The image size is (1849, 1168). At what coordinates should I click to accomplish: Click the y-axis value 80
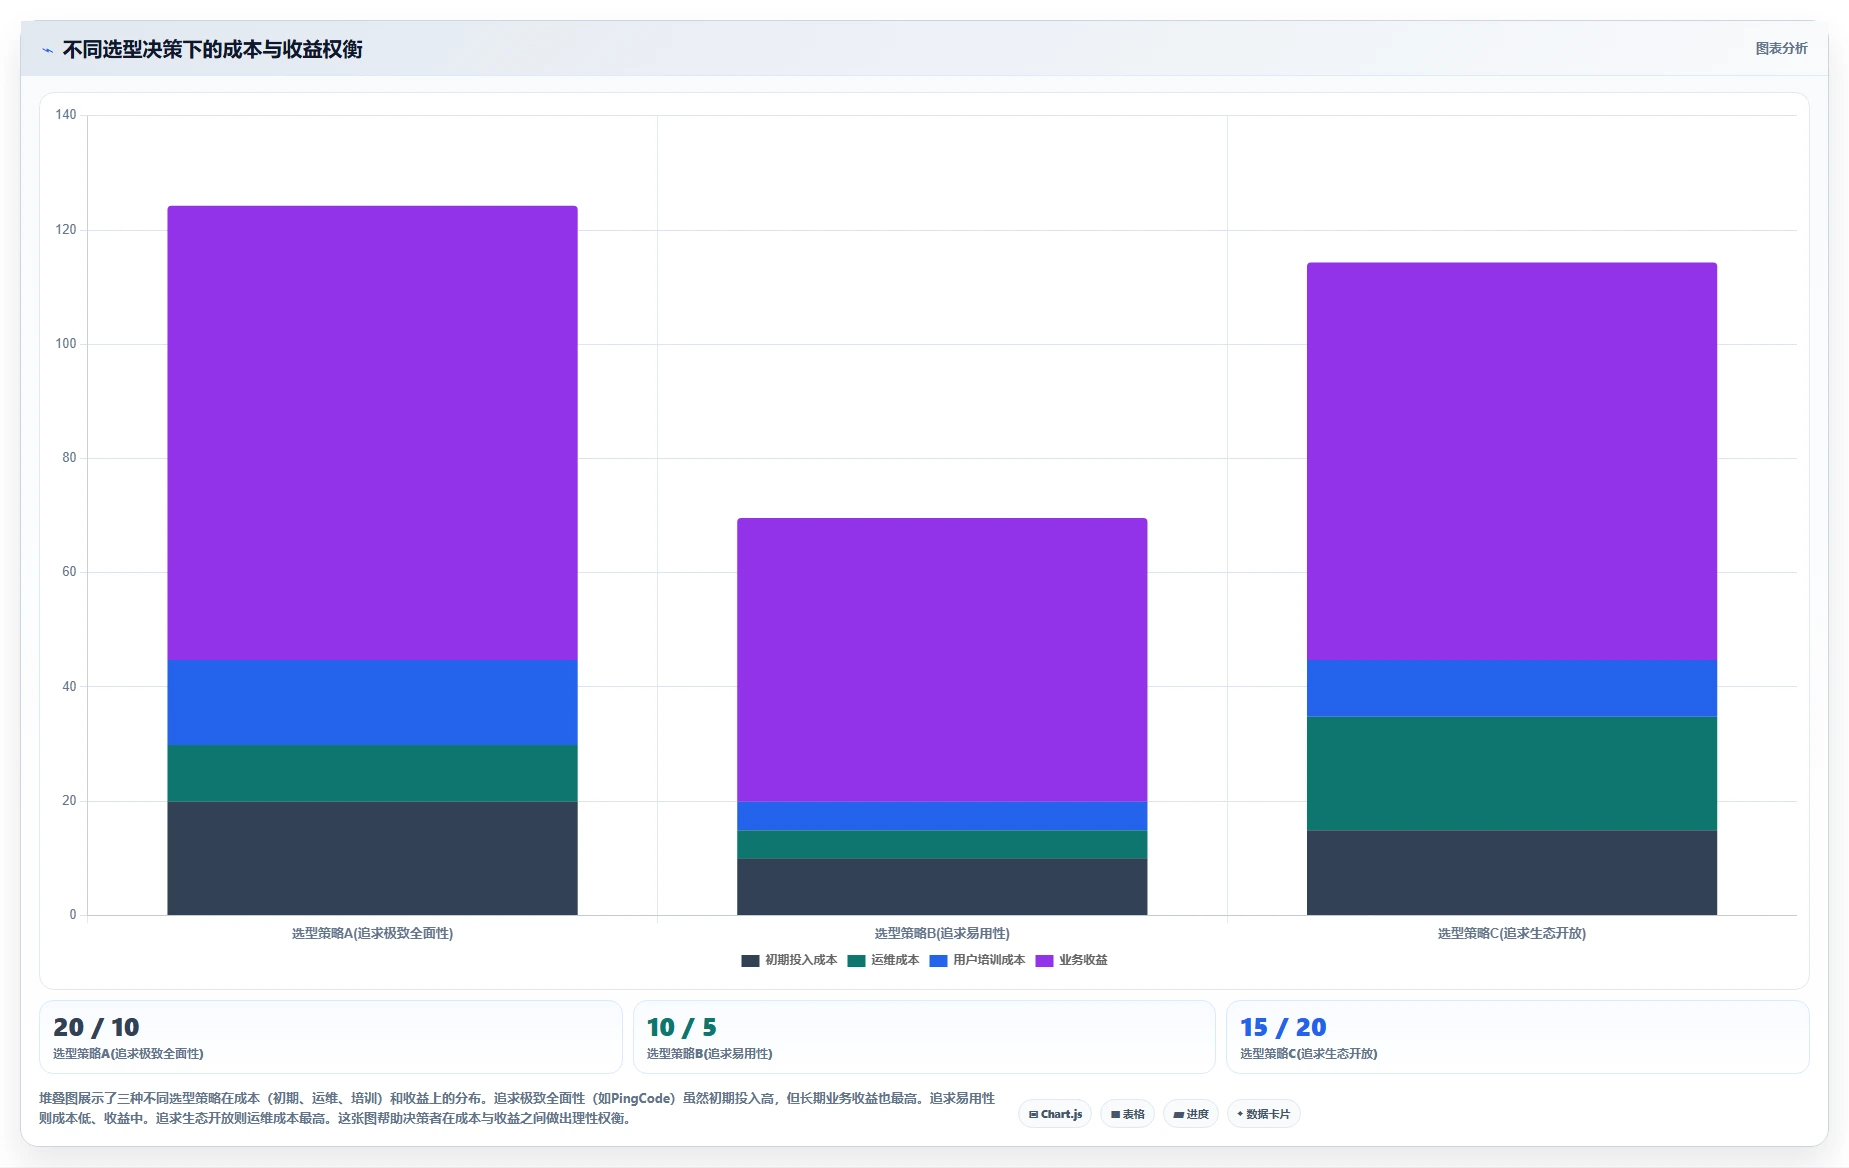click(x=69, y=458)
